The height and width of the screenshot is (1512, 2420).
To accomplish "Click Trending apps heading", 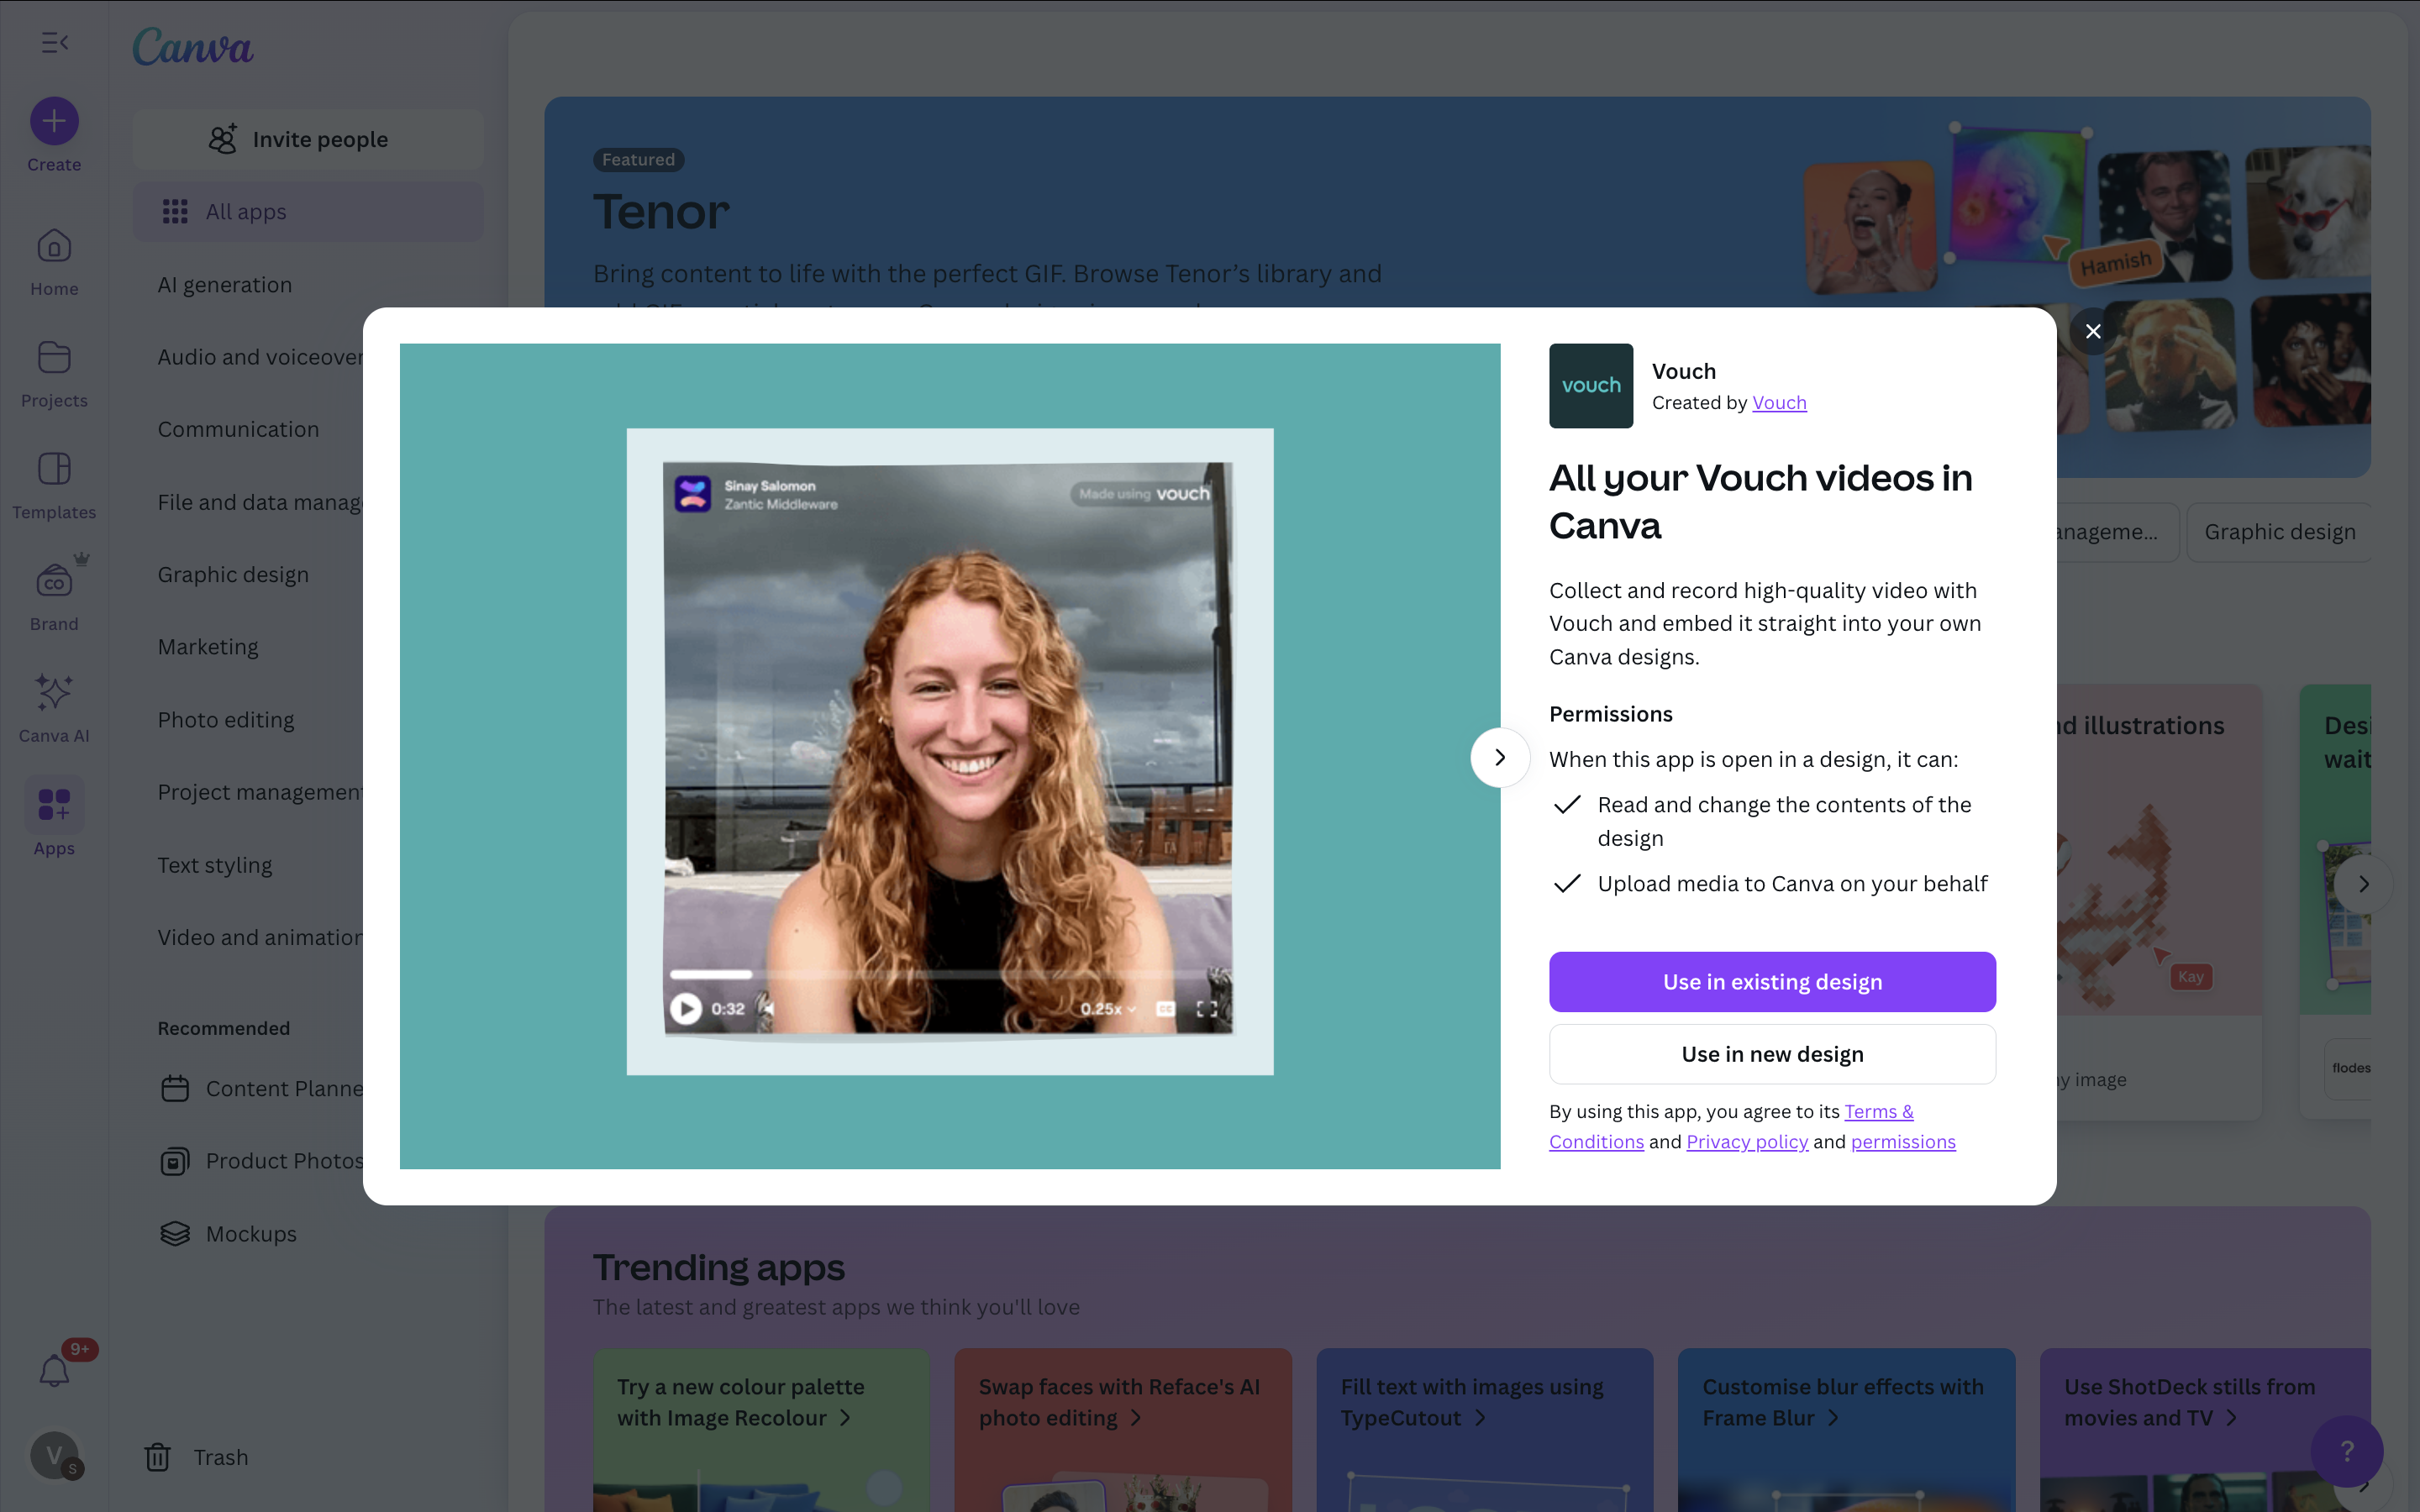I will [718, 1267].
